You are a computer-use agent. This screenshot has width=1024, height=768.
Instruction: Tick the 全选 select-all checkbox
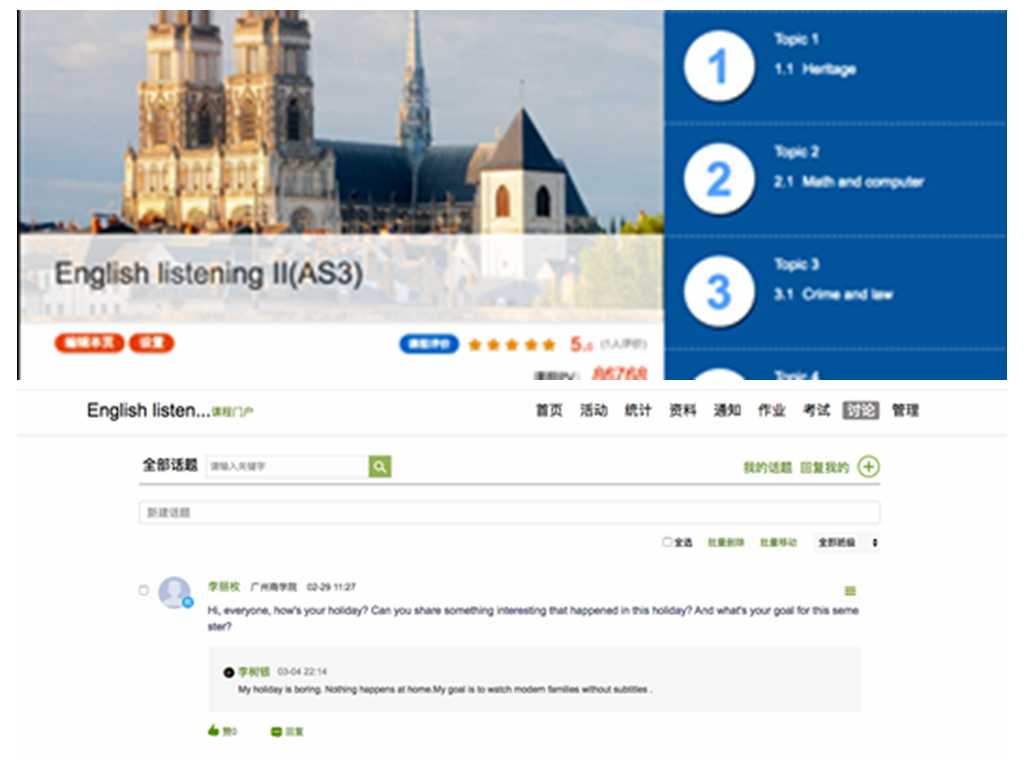click(x=667, y=542)
